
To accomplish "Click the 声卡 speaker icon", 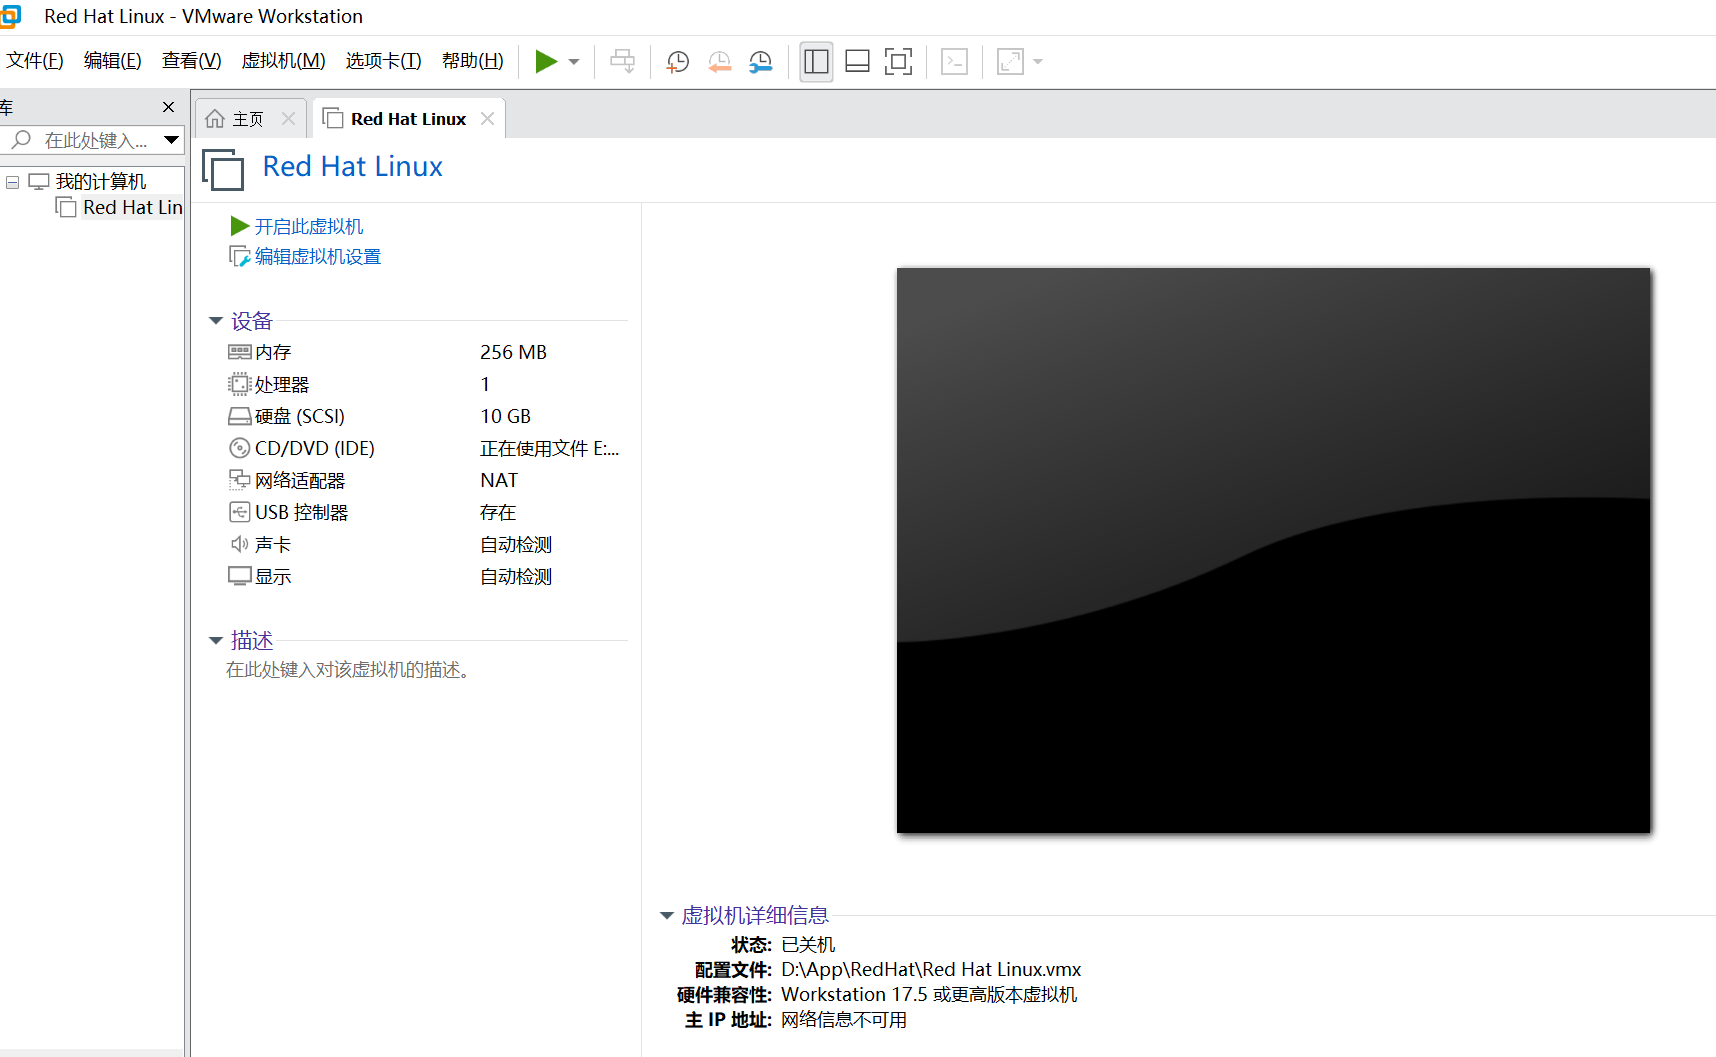I will click(240, 544).
